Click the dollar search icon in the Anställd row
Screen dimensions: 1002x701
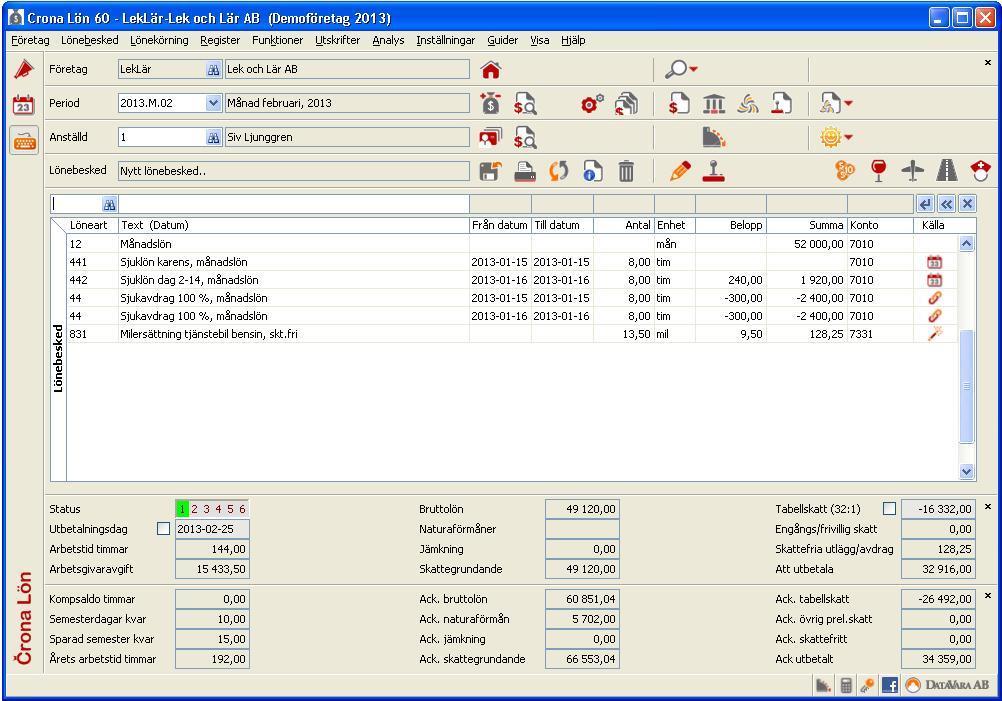tap(525, 137)
